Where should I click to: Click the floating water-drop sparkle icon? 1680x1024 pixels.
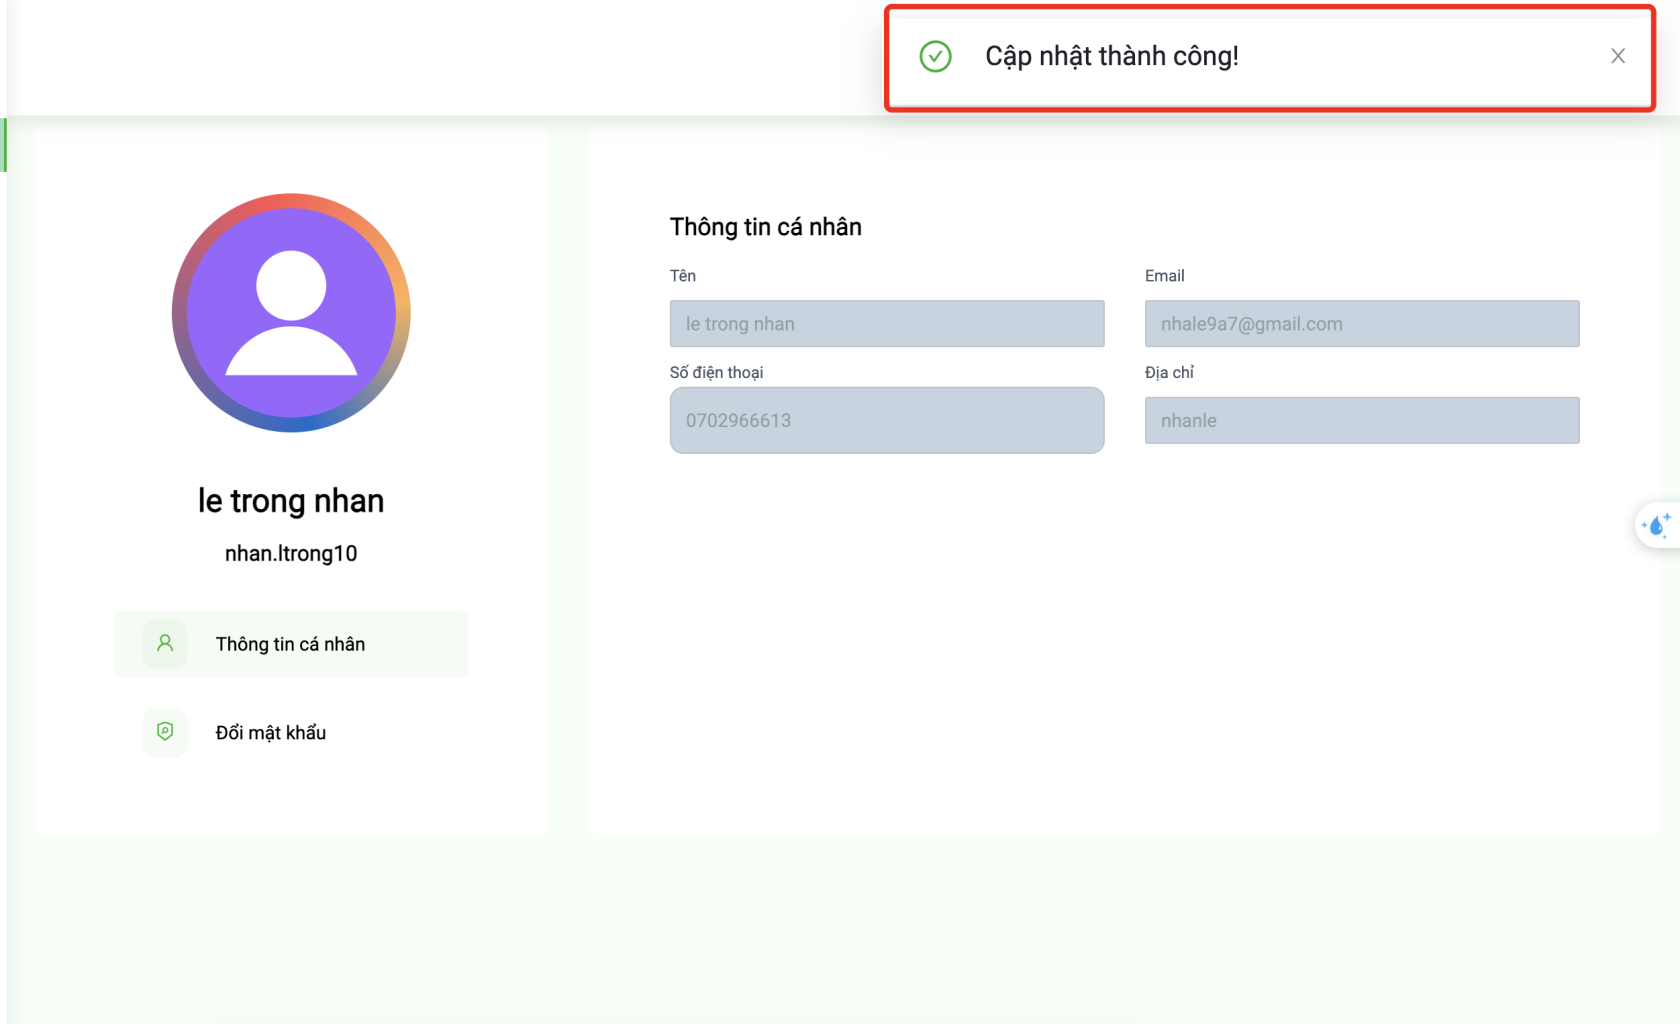pos(1656,525)
